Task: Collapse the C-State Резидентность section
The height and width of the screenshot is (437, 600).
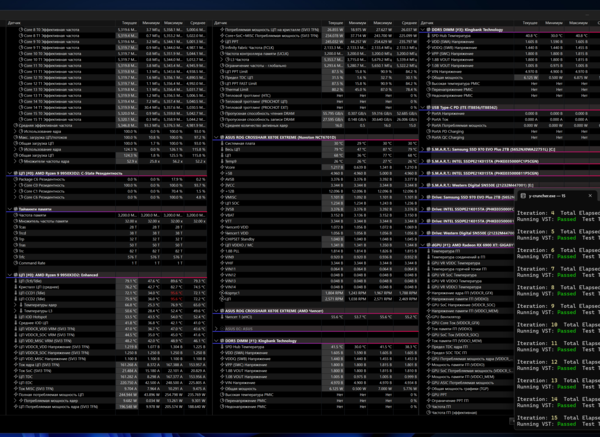Action: pyautogui.click(x=10, y=173)
